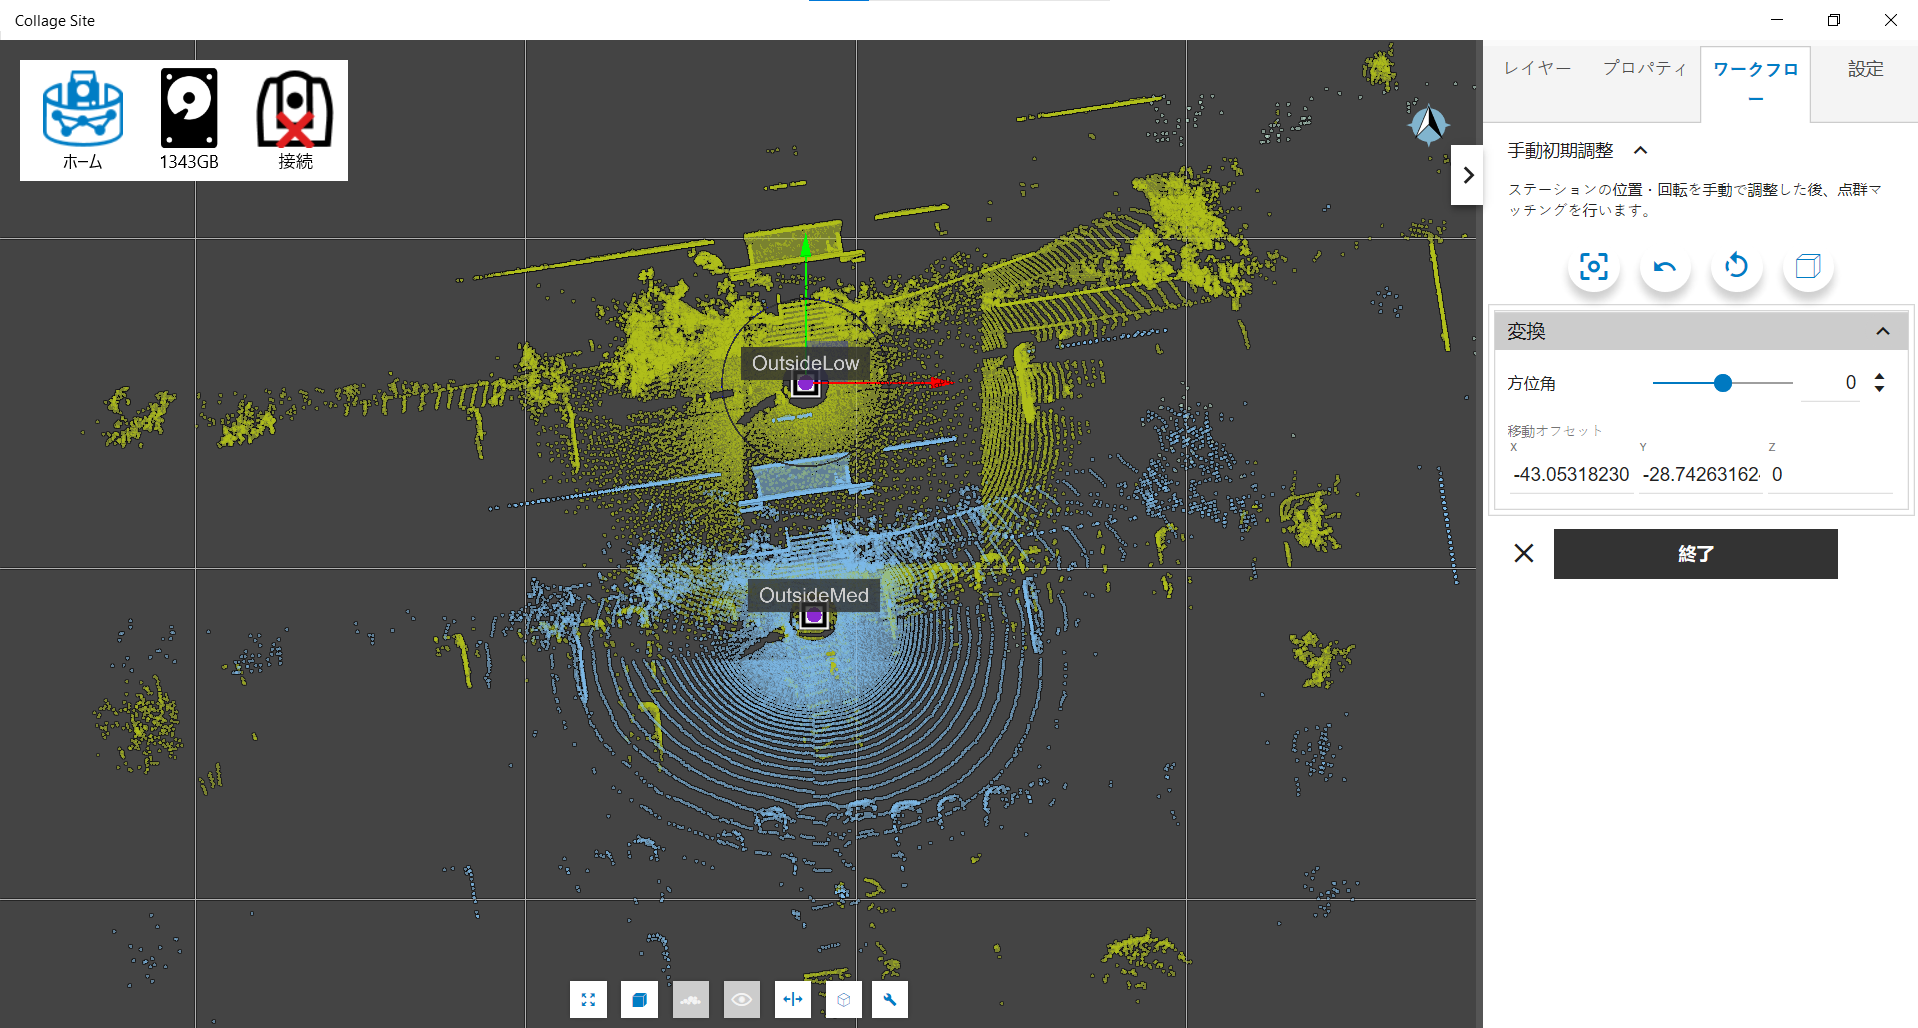
Task: Switch to the レイヤー tab
Action: point(1537,68)
